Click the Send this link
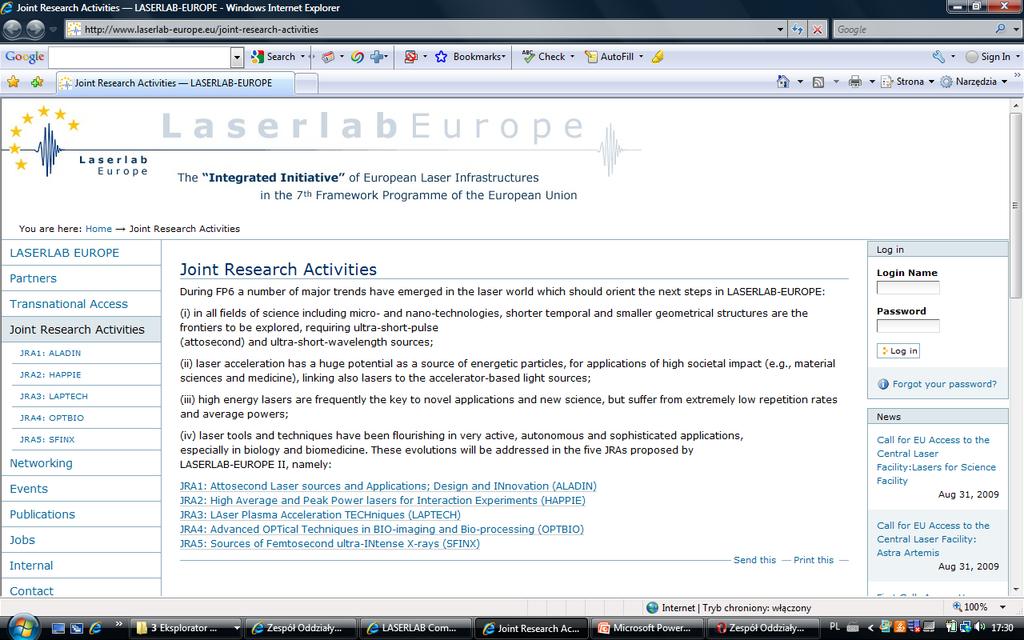Screen dimensions: 1024x640 (755, 560)
